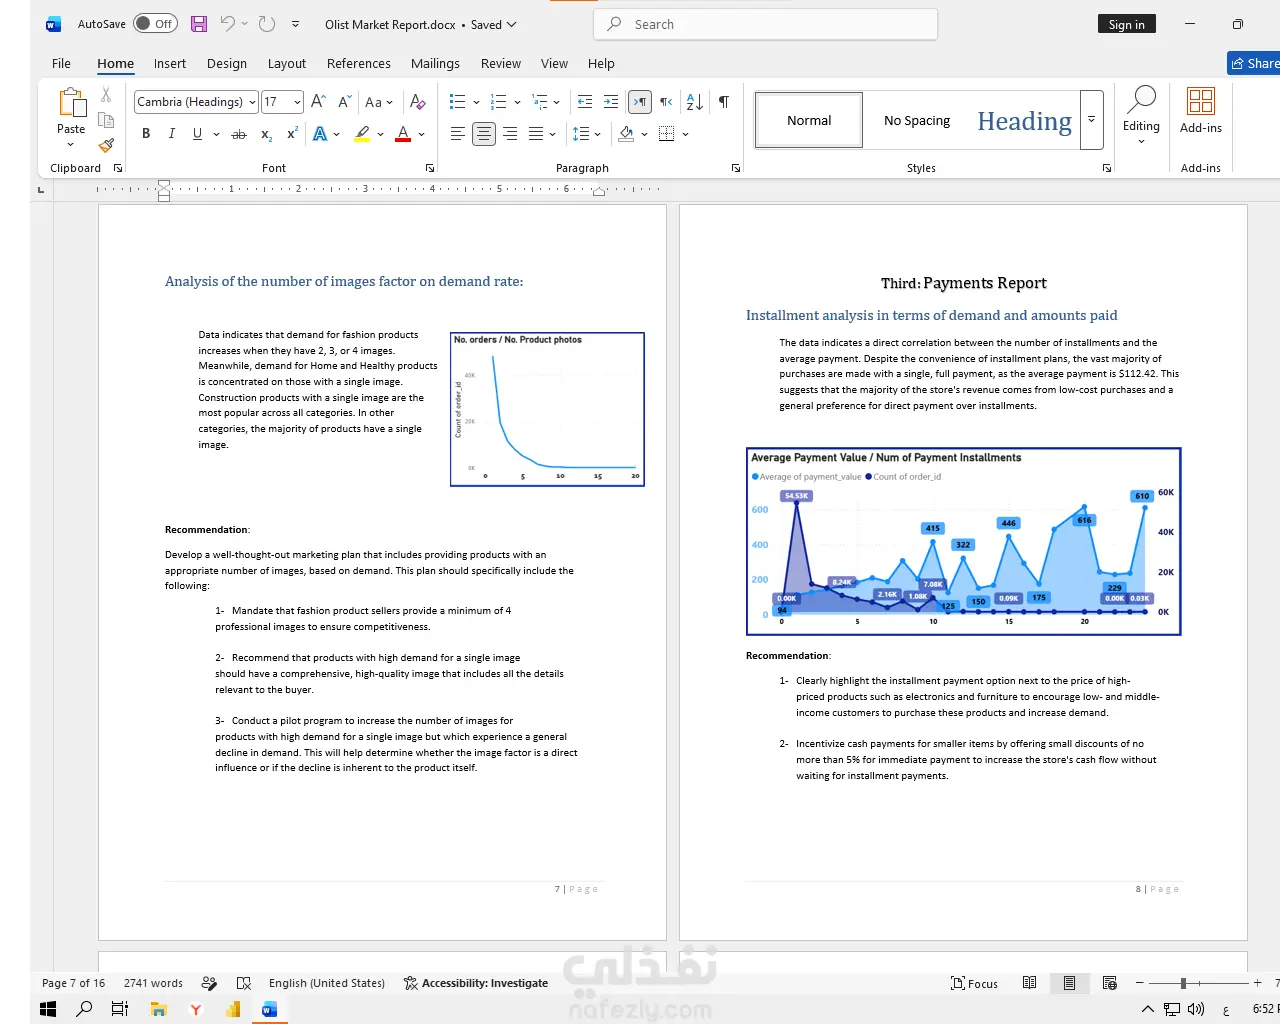Switch to Design tab
This screenshot has height=1024, width=1280.
point(227,63)
